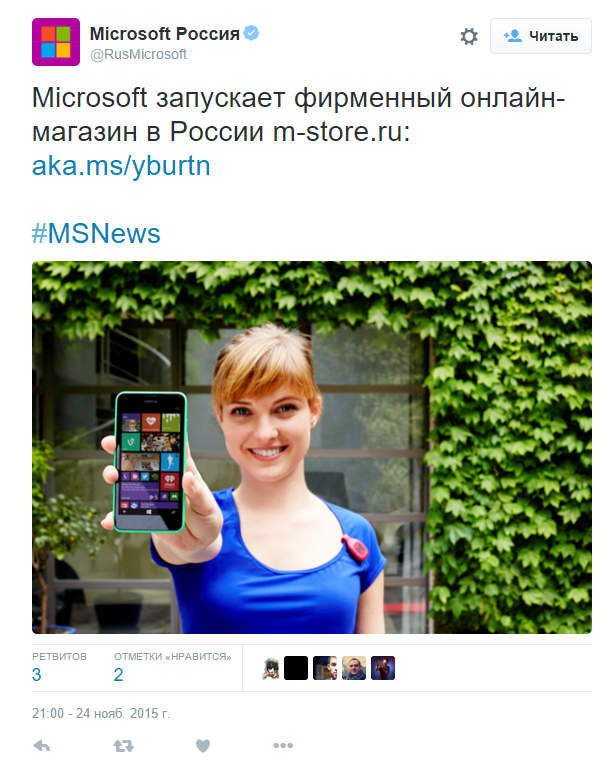The image size is (615, 777).
Task: Open the first liker's avatar
Action: tap(271, 668)
